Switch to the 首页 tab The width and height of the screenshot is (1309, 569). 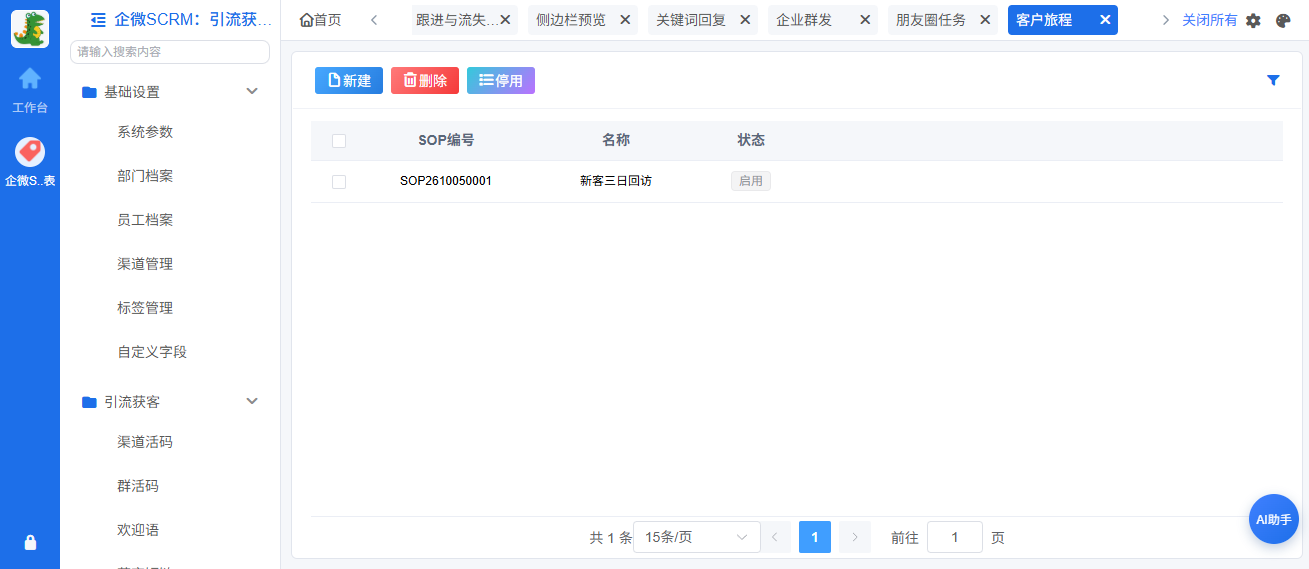(320, 20)
